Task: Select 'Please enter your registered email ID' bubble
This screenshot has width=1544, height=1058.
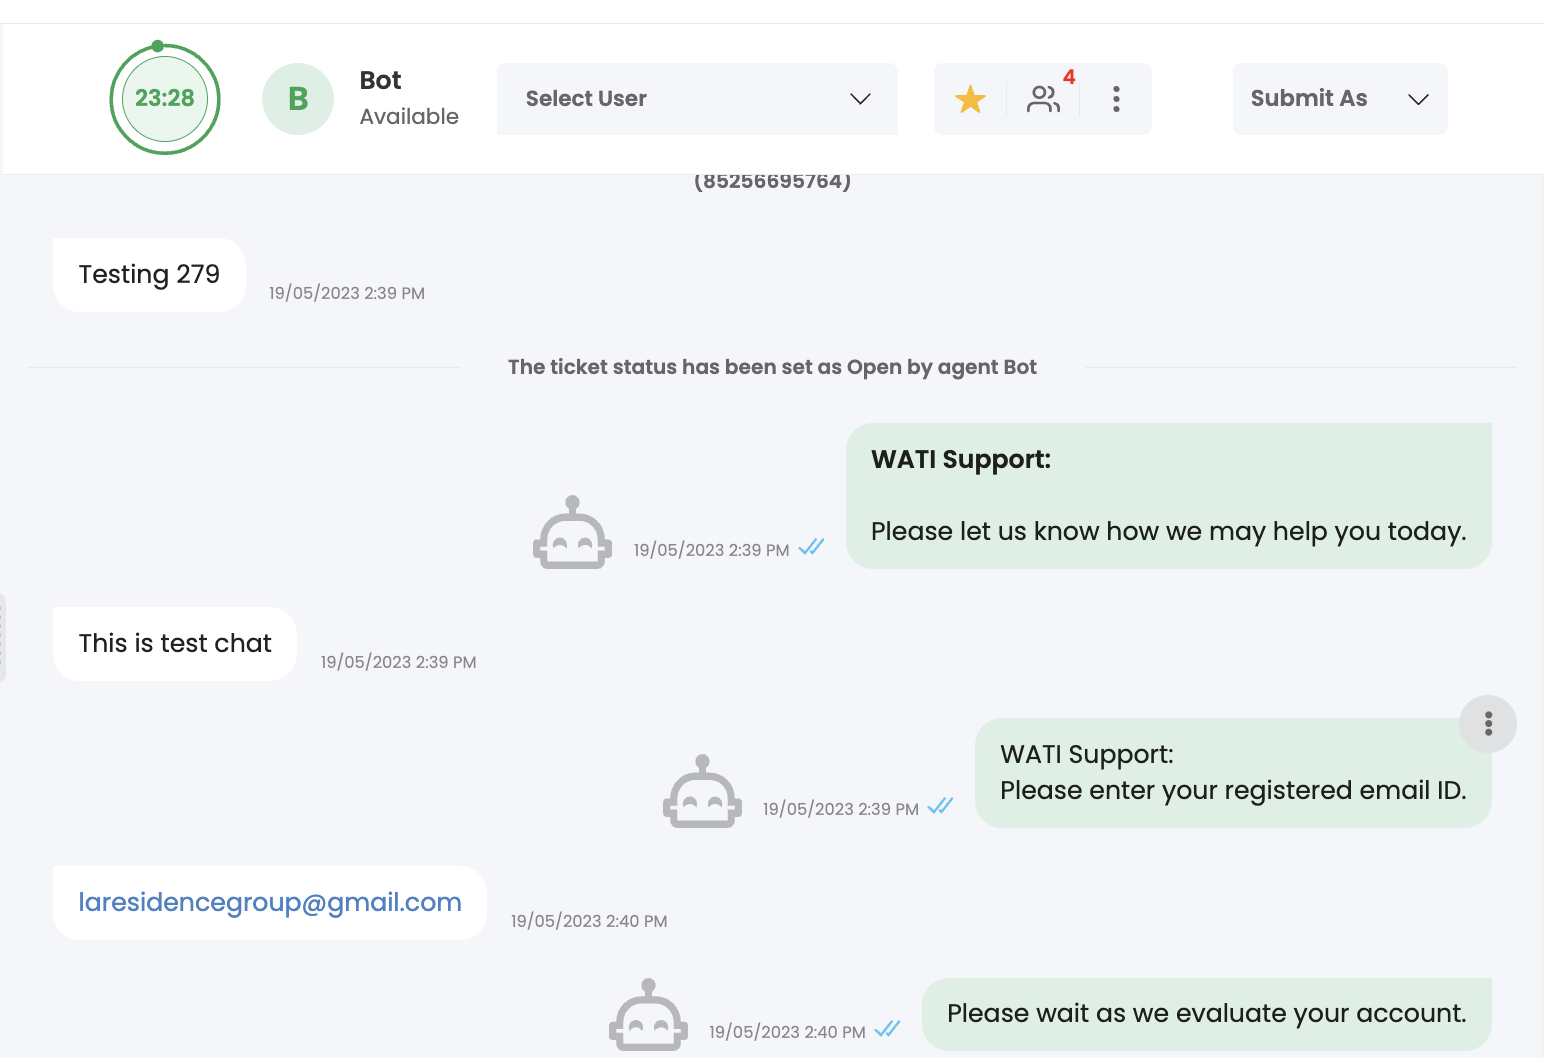Action: (1233, 773)
